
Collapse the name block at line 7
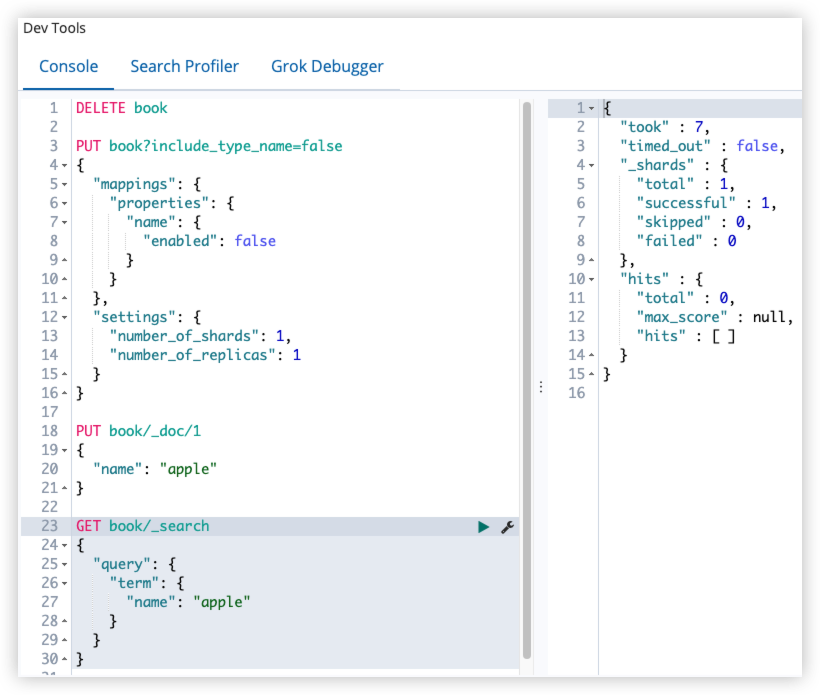coord(64,223)
